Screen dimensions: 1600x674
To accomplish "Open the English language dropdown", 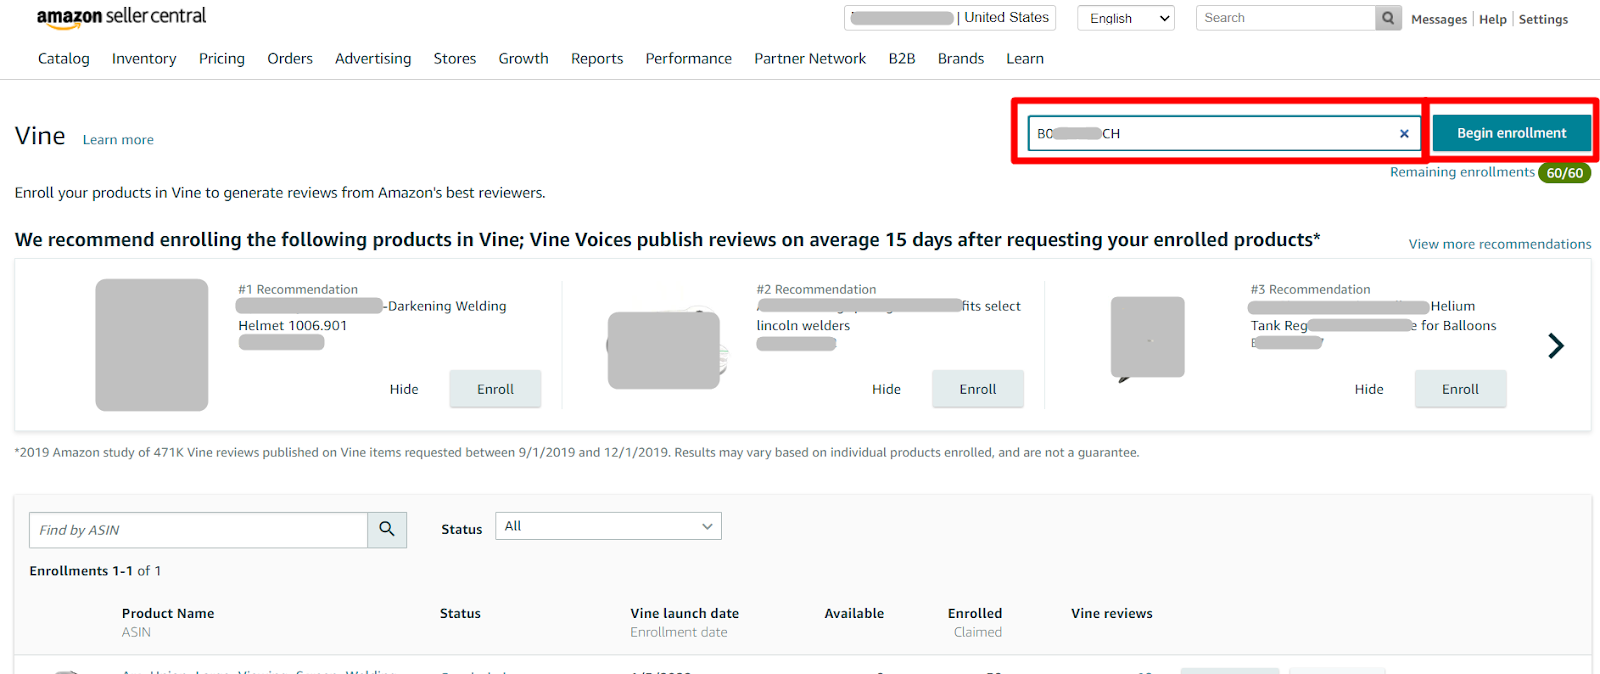I will point(1126,18).
